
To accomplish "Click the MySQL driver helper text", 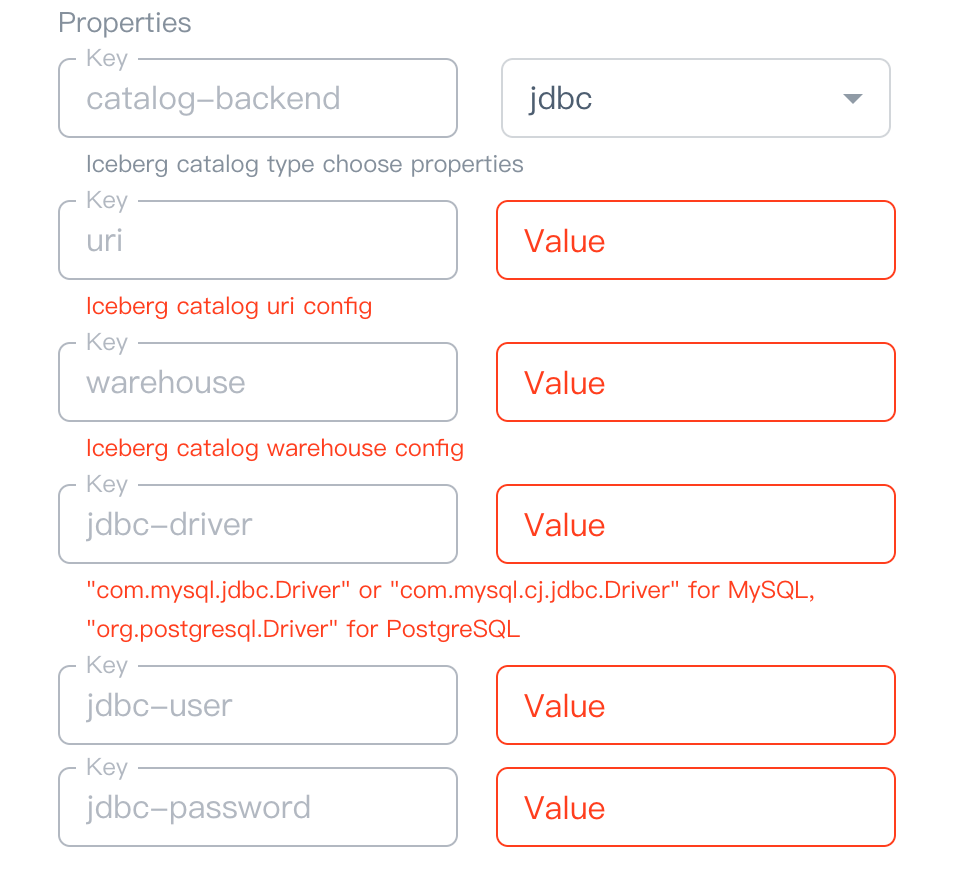I will coord(450,590).
